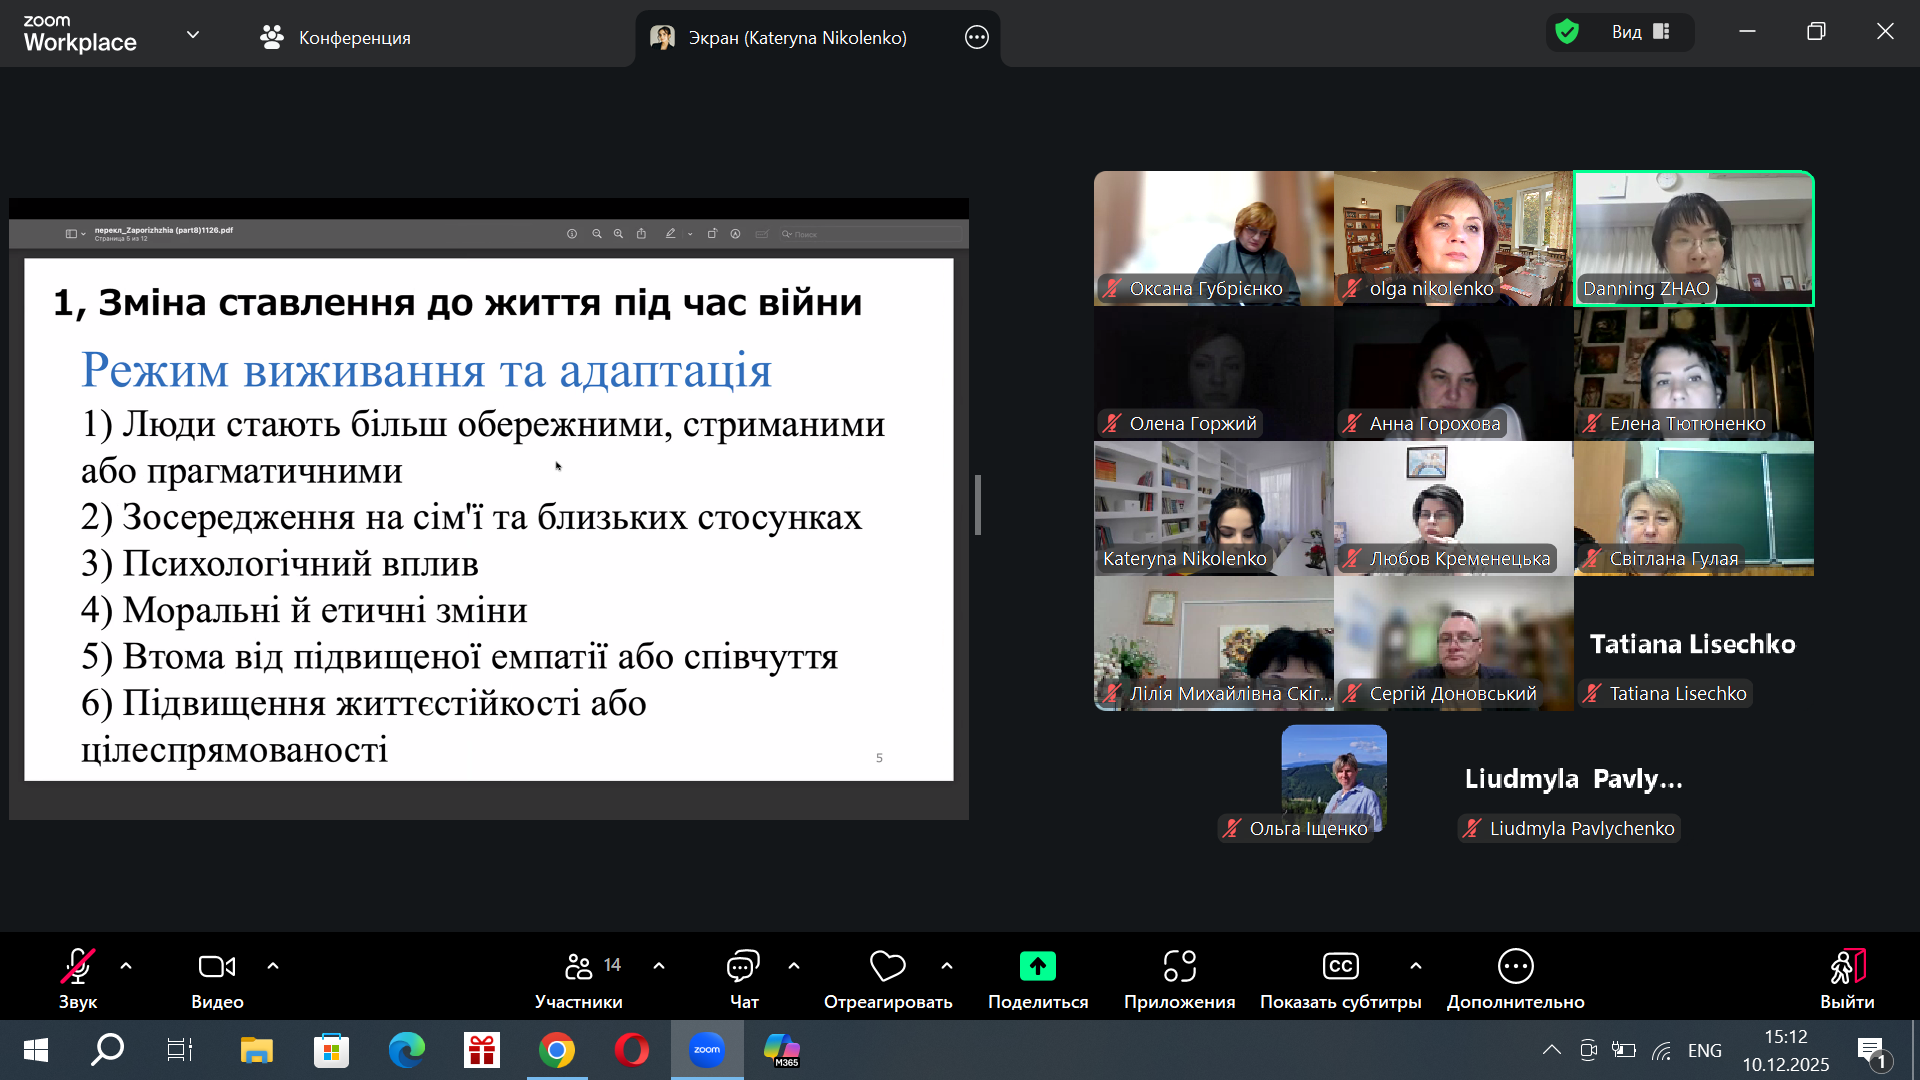1920x1080 pixels.
Task: Switch layout using Вид button
Action: (1640, 32)
